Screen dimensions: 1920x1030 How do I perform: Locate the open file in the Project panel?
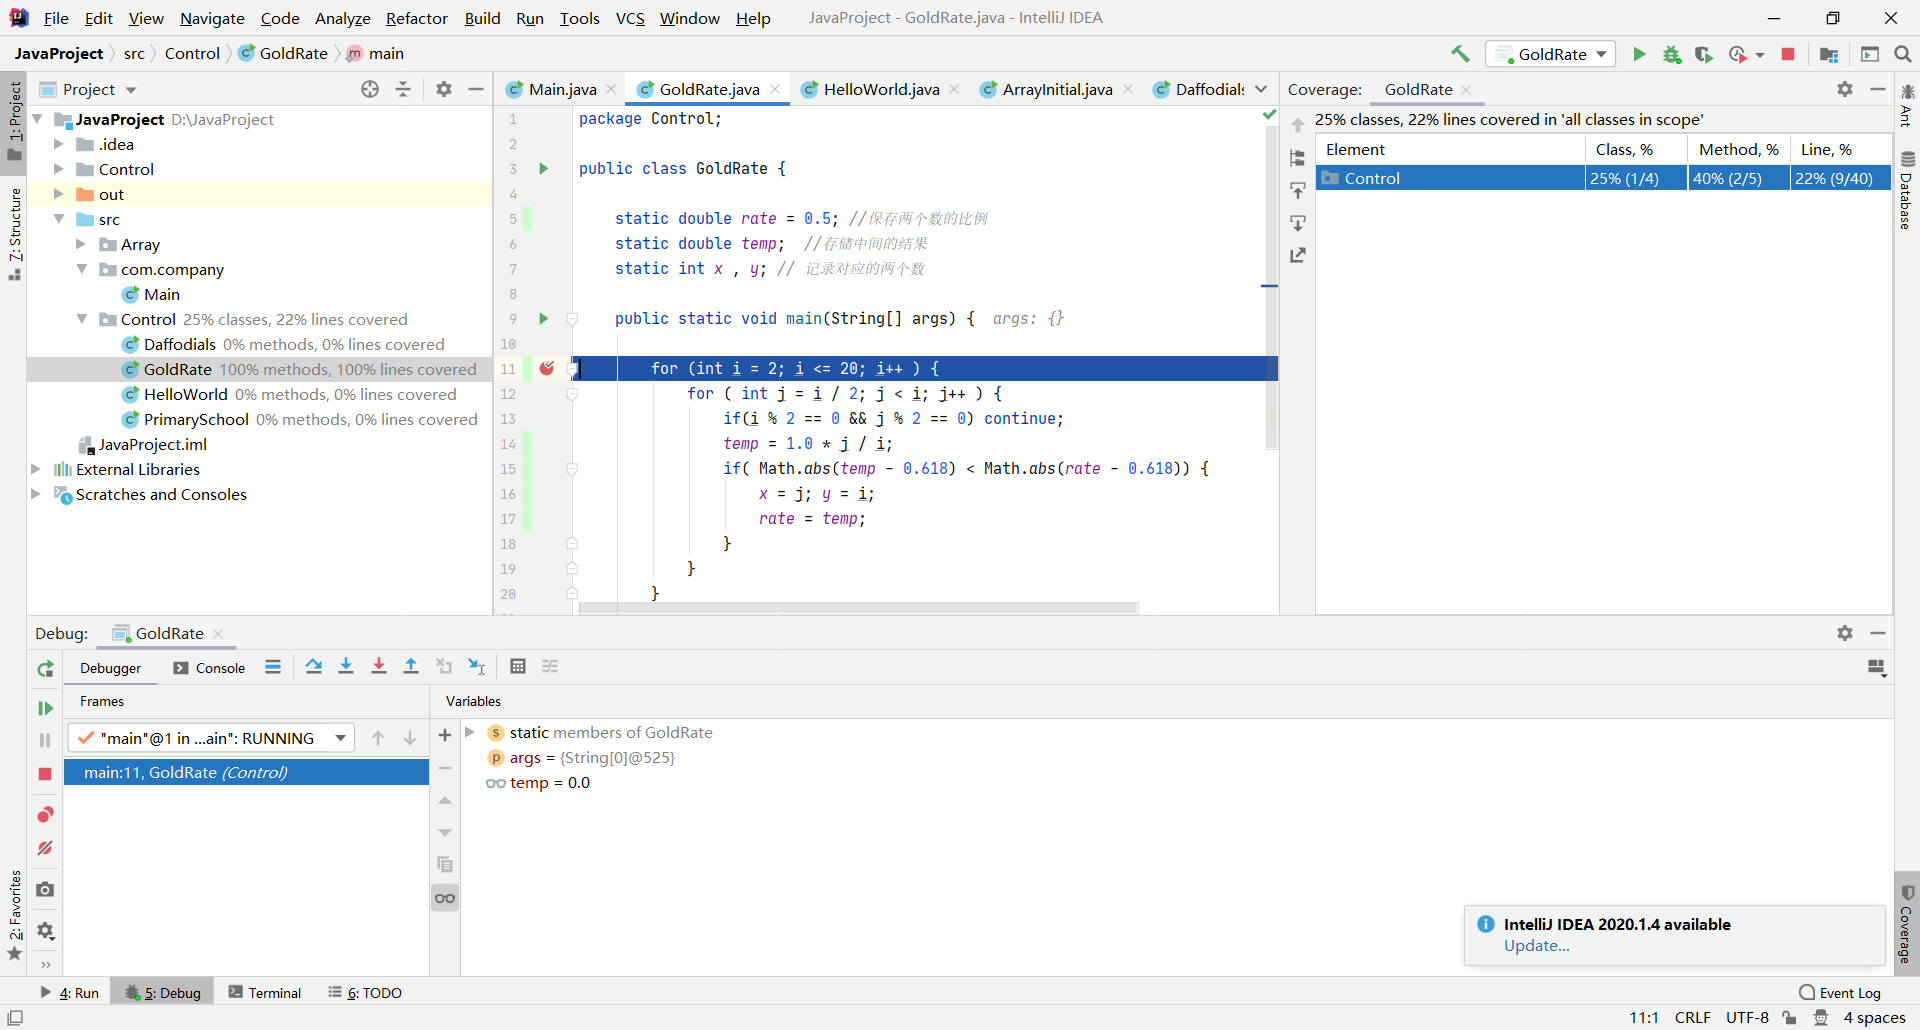[x=370, y=89]
